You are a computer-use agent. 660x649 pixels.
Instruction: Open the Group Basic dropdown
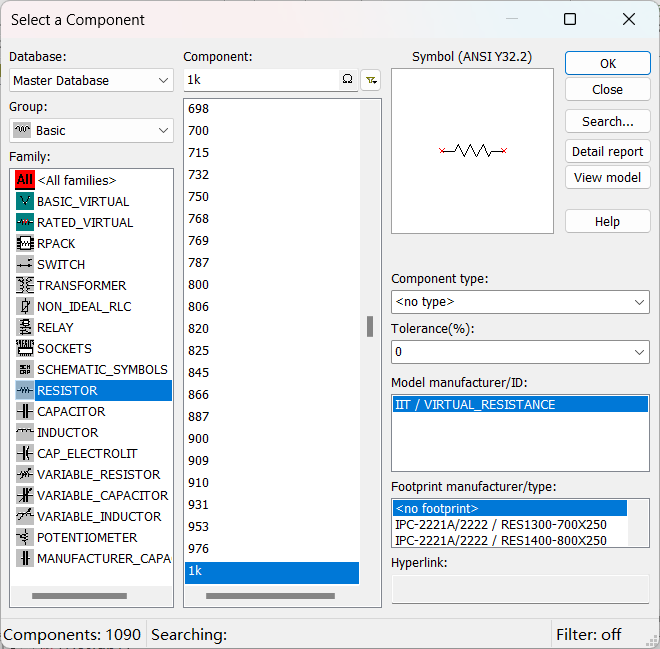coord(91,130)
